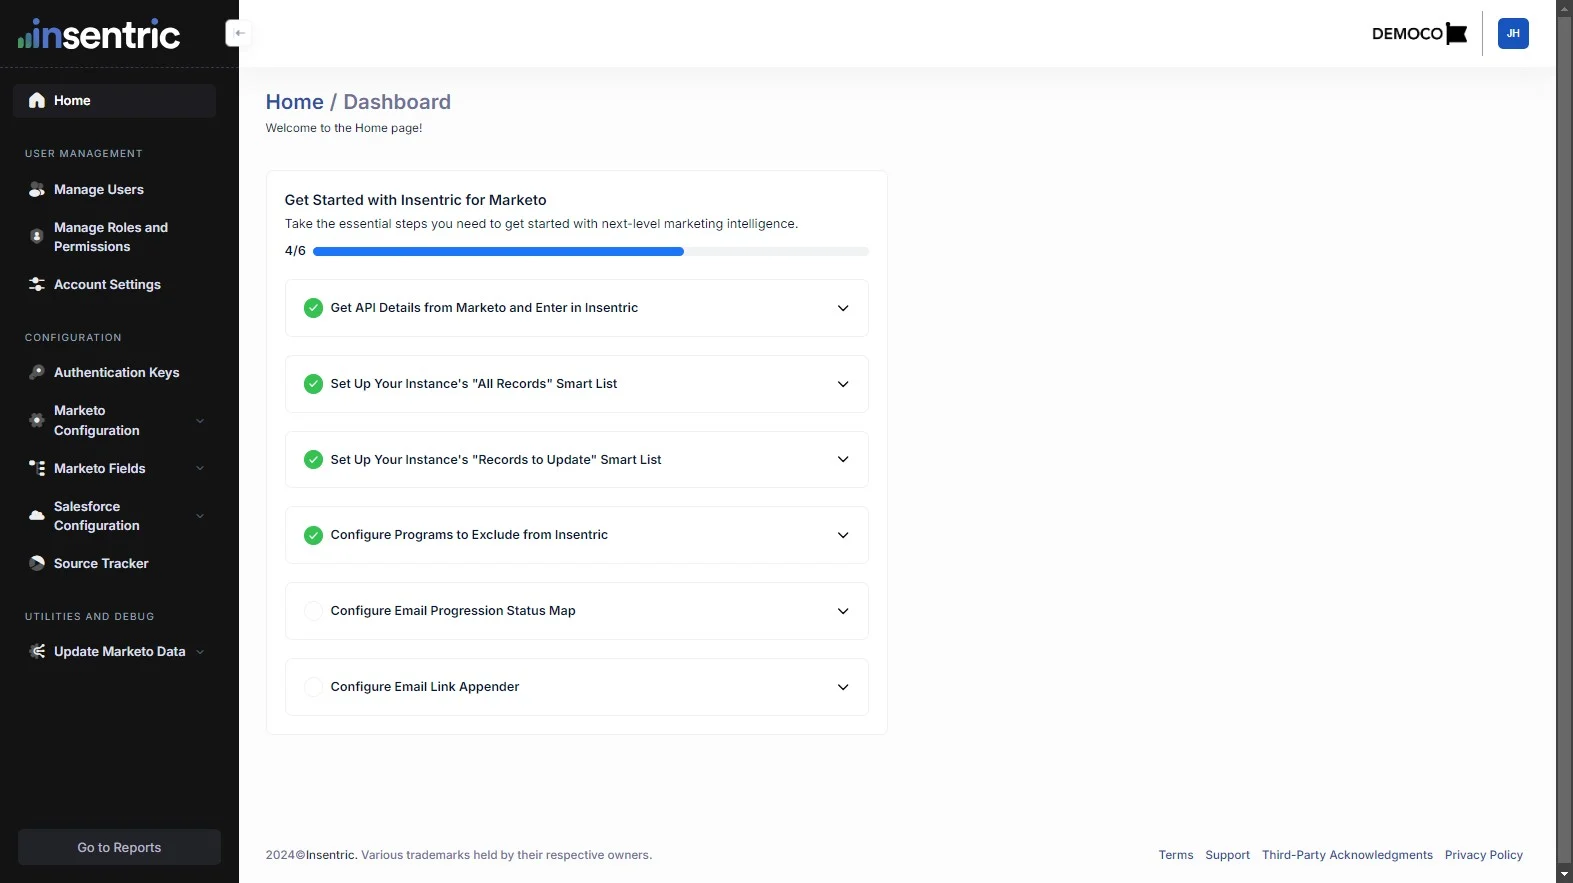Click the Manage Users people icon
The height and width of the screenshot is (883, 1573).
[37, 189]
